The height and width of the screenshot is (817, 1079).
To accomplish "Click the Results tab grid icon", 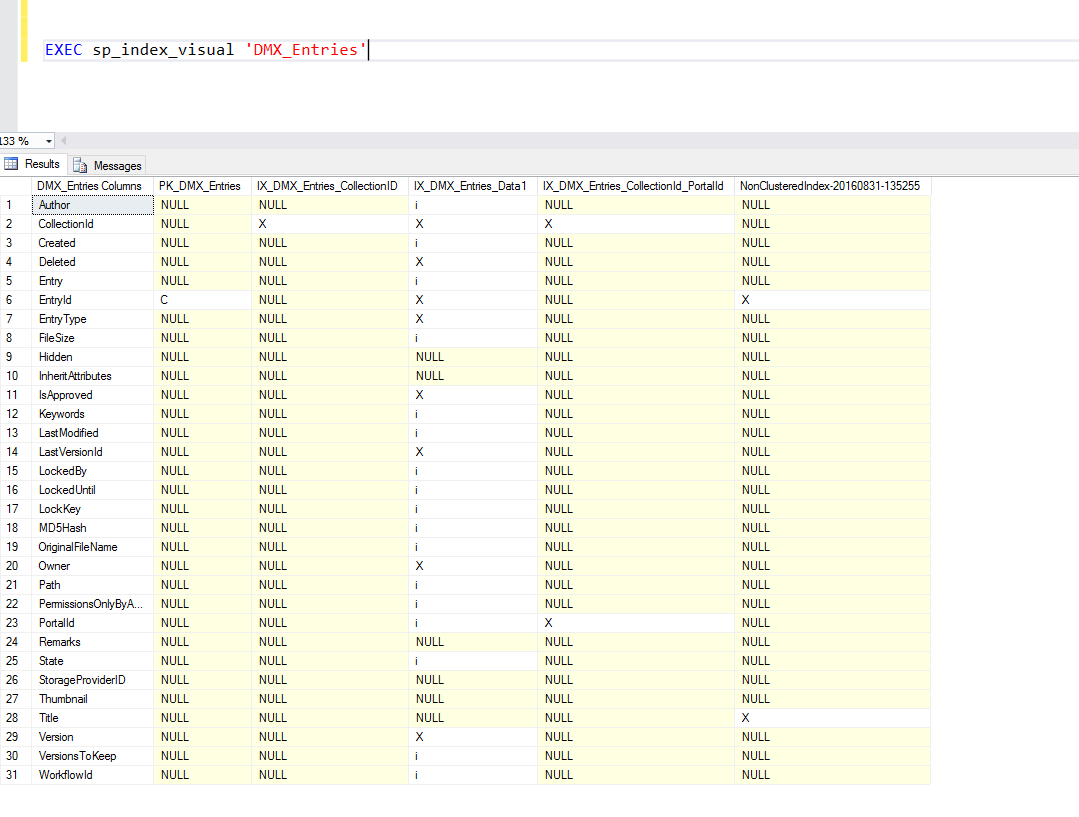I will [12, 164].
